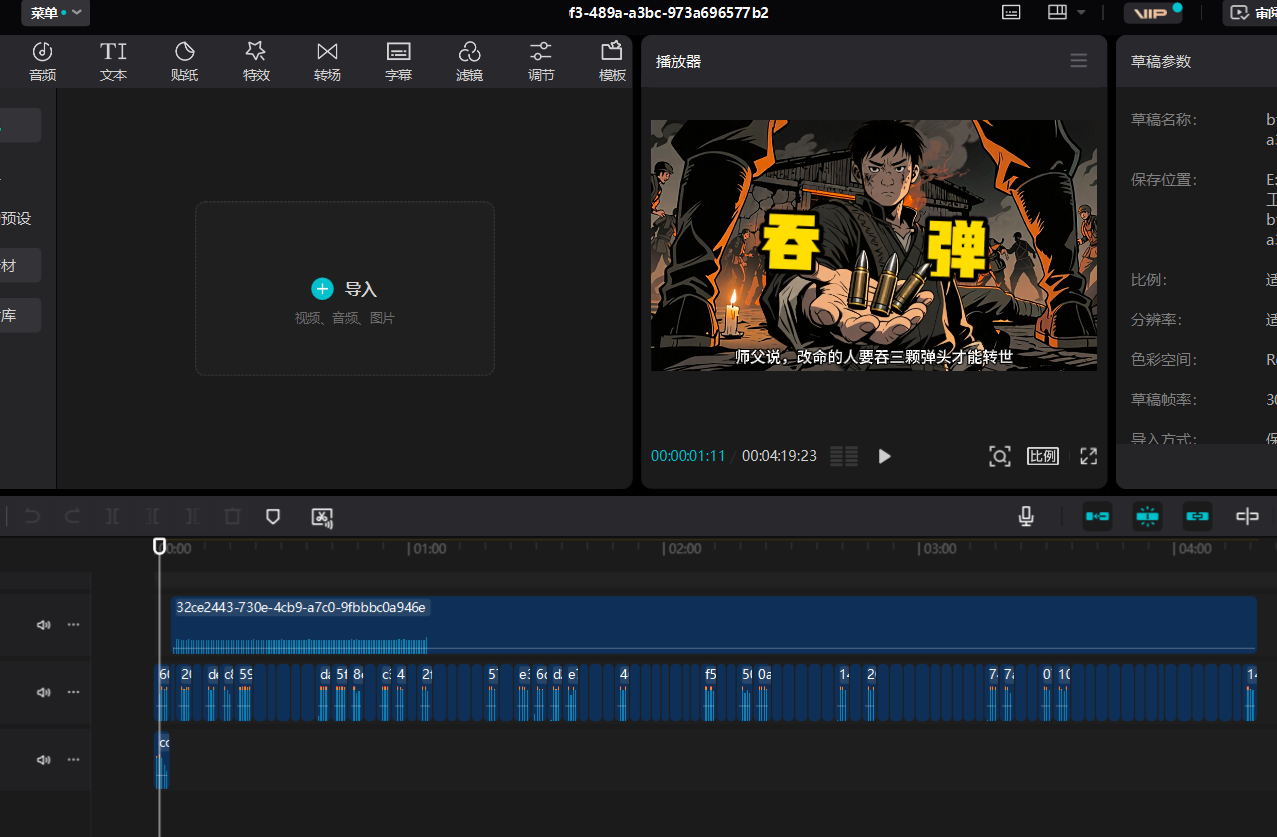Expand the layout dropdown arrow
1277x837 pixels.
pos(1081,12)
